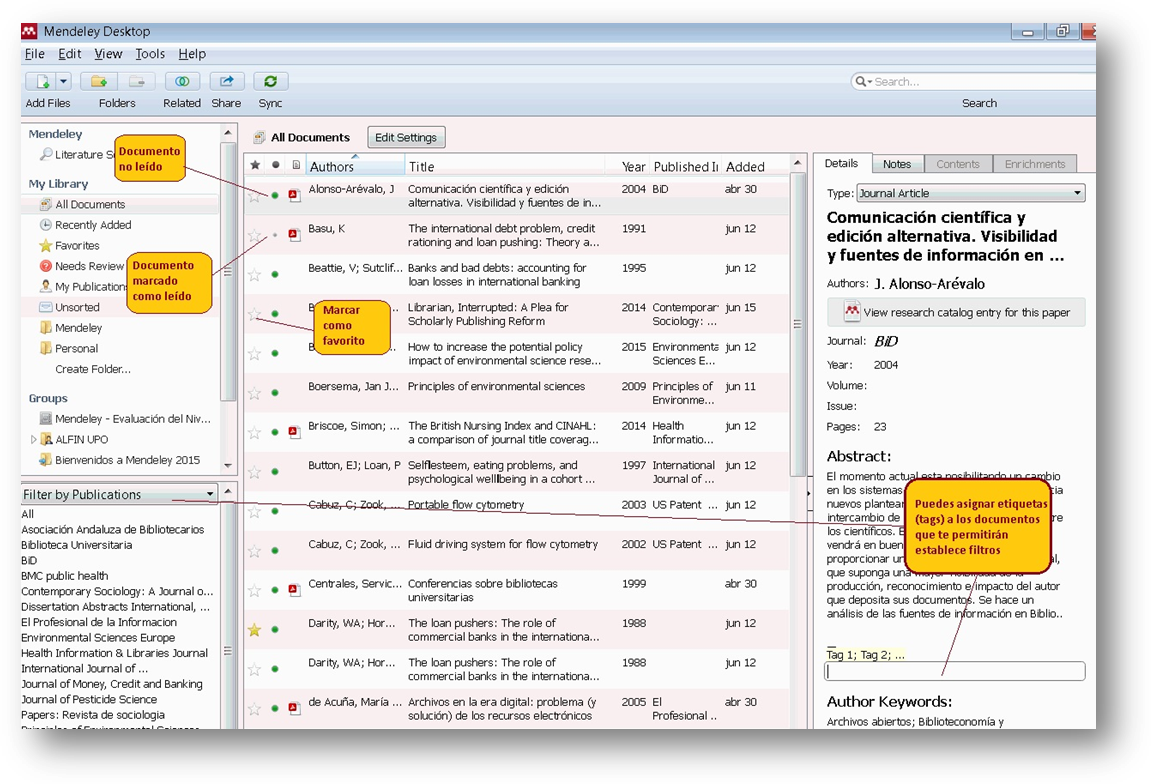Switch to the Contents tab

point(958,164)
